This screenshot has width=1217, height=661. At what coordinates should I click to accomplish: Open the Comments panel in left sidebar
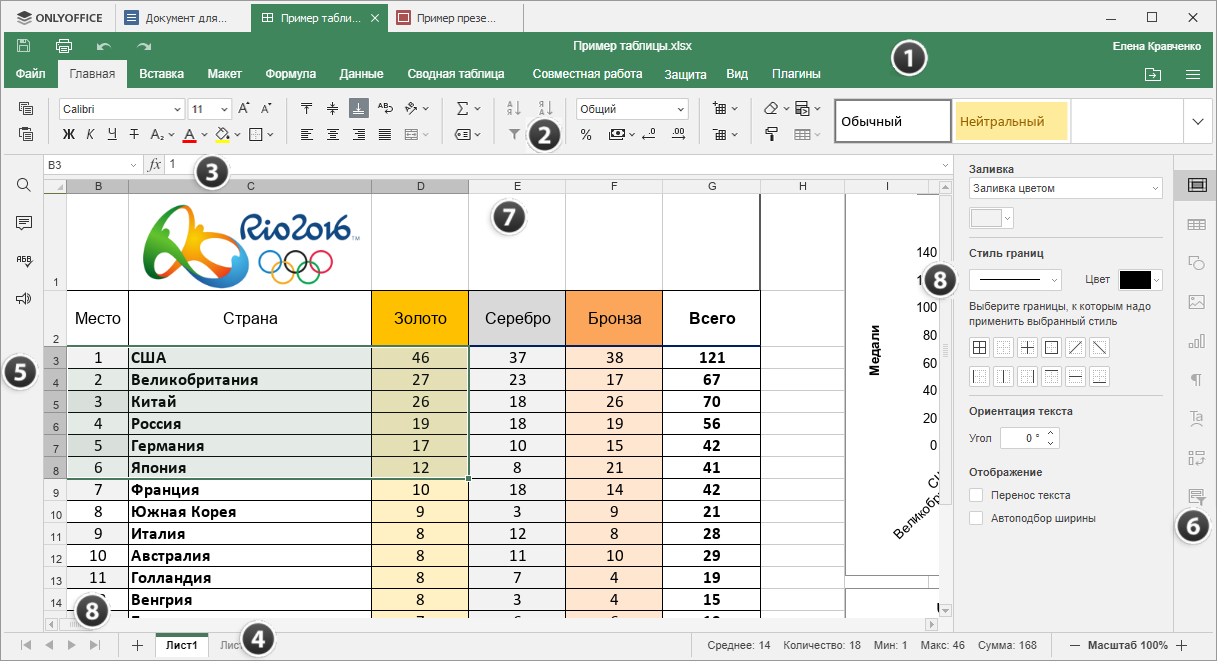pos(24,223)
